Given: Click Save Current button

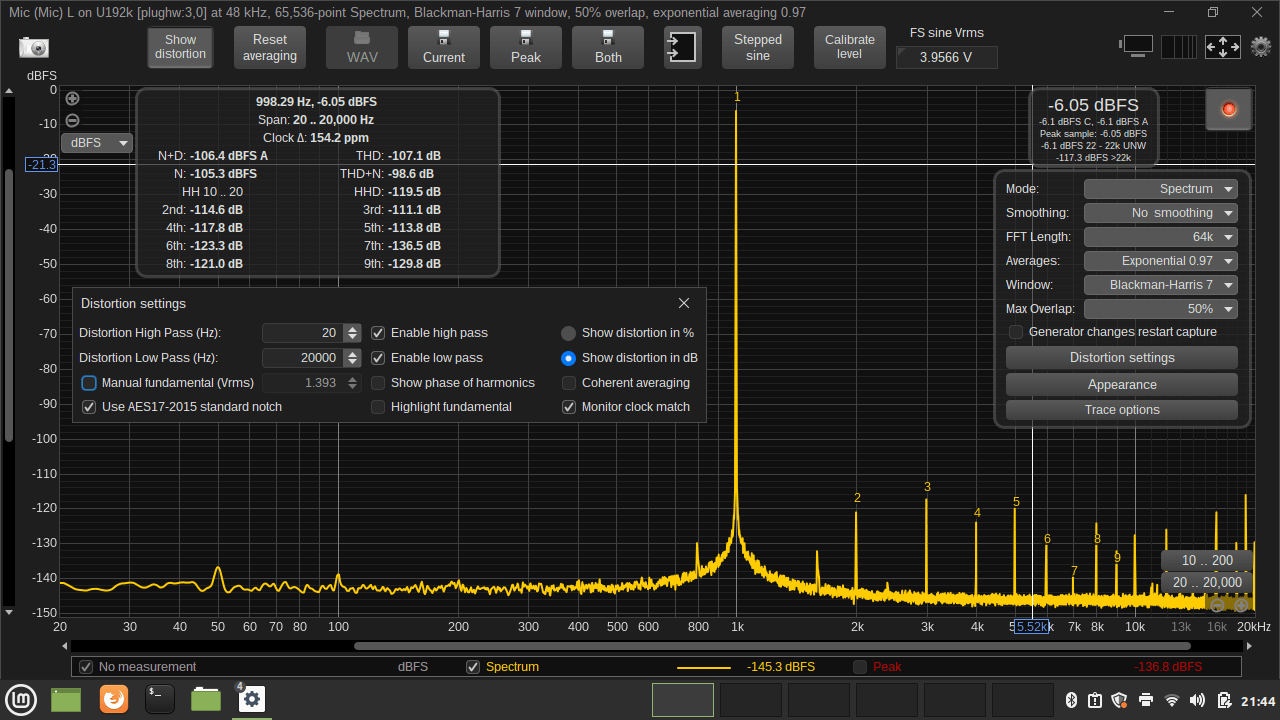Looking at the screenshot, I should click(x=444, y=47).
